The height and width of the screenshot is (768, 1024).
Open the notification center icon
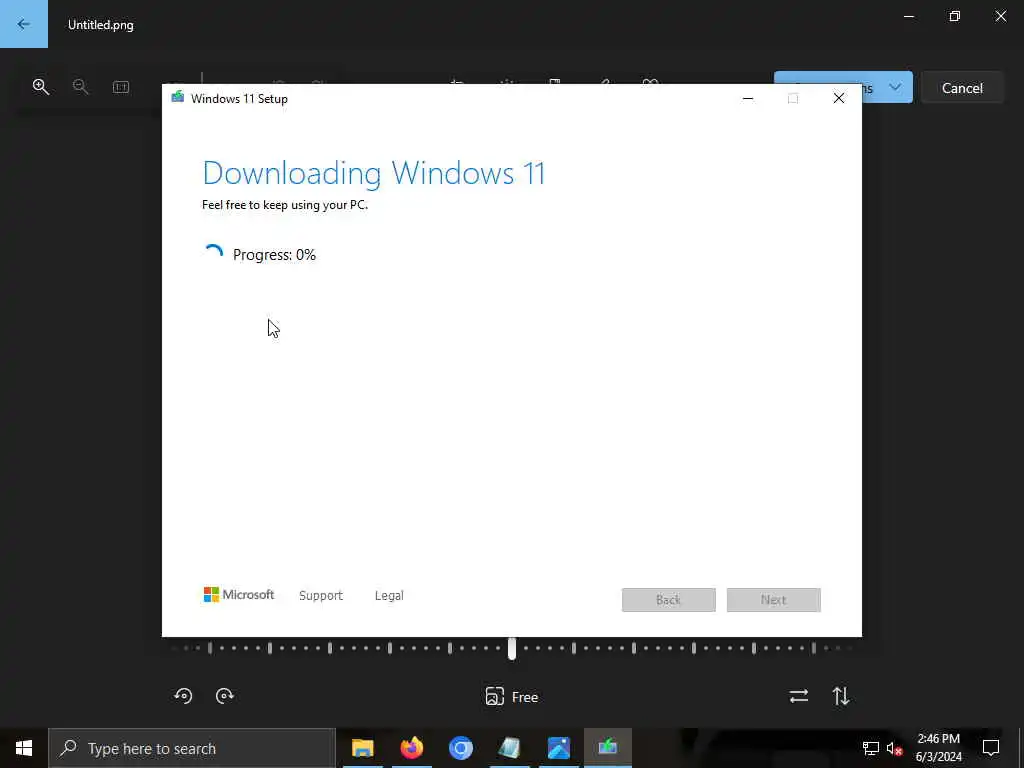pyautogui.click(x=991, y=748)
